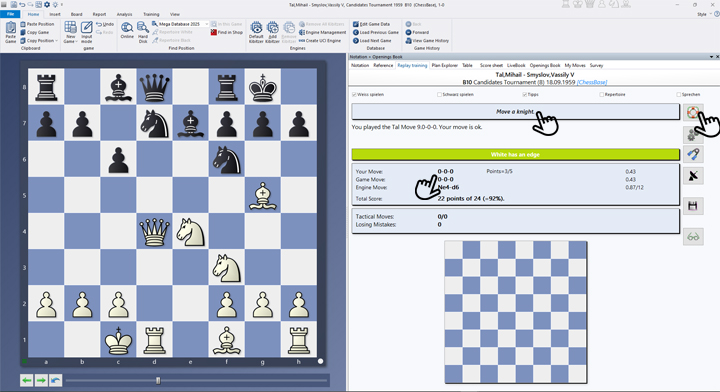Toggle the Weiss spielen checkbox
Screen dimensions: 720x392
click(354, 95)
